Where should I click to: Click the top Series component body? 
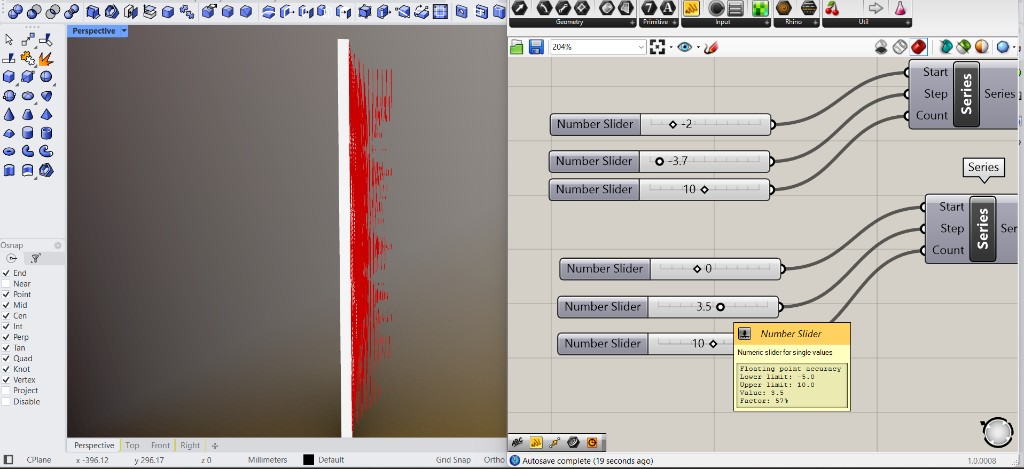click(967, 93)
